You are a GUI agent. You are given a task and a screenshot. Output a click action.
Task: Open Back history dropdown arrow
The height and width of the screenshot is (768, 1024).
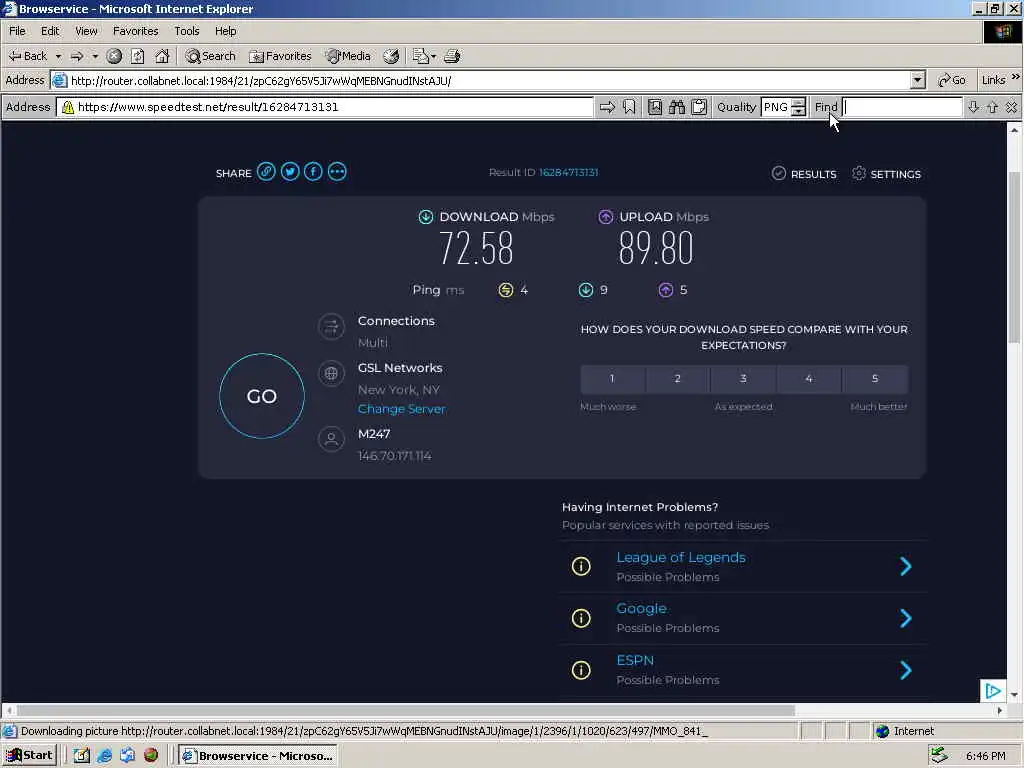coord(58,56)
